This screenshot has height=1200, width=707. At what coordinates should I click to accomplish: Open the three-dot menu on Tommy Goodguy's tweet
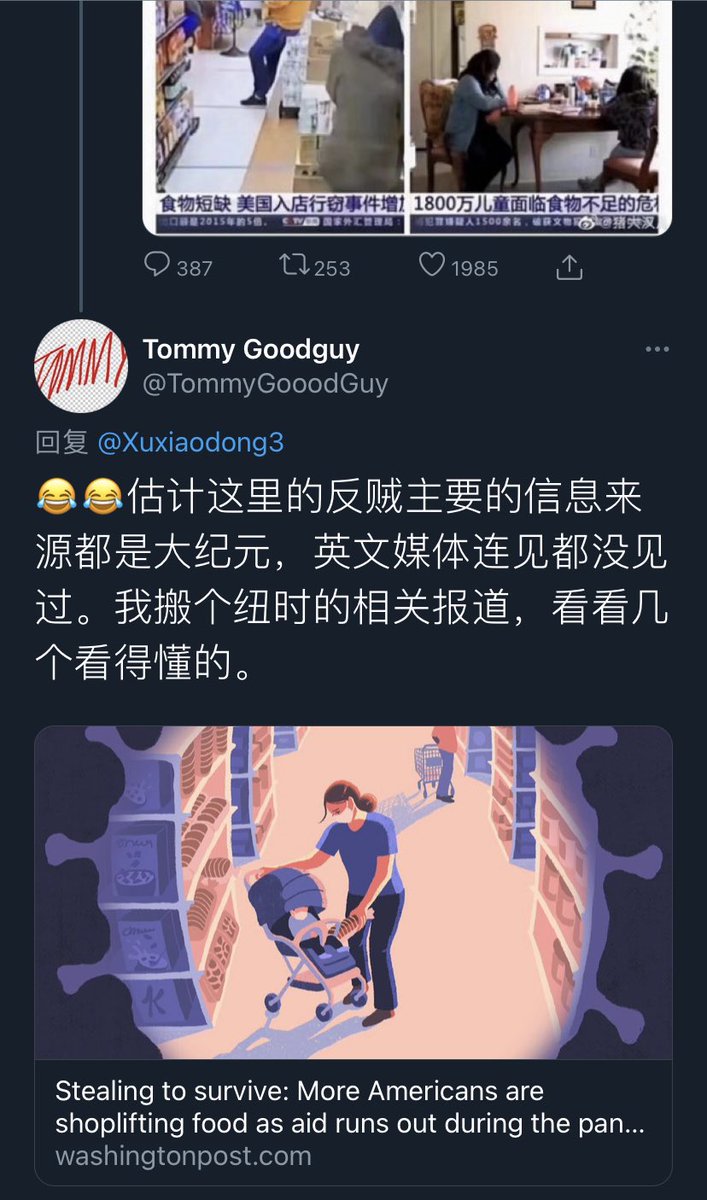(656, 349)
